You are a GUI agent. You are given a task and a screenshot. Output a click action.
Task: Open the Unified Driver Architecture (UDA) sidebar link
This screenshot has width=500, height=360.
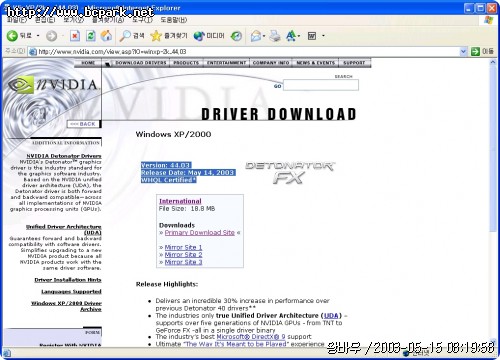pyautogui.click(x=64, y=230)
